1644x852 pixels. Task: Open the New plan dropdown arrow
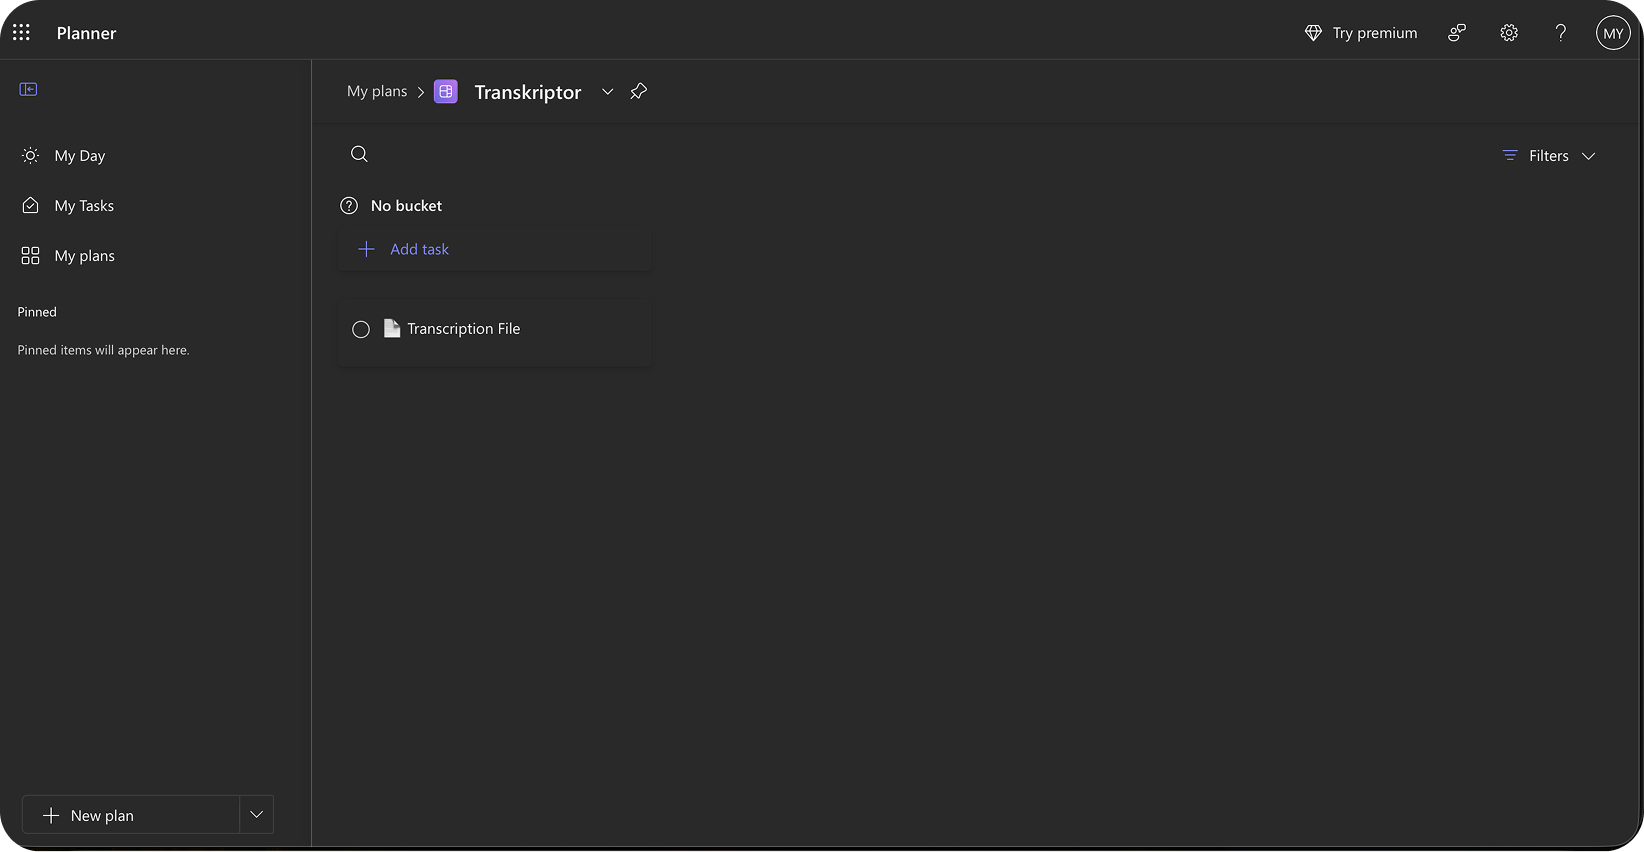tap(256, 814)
